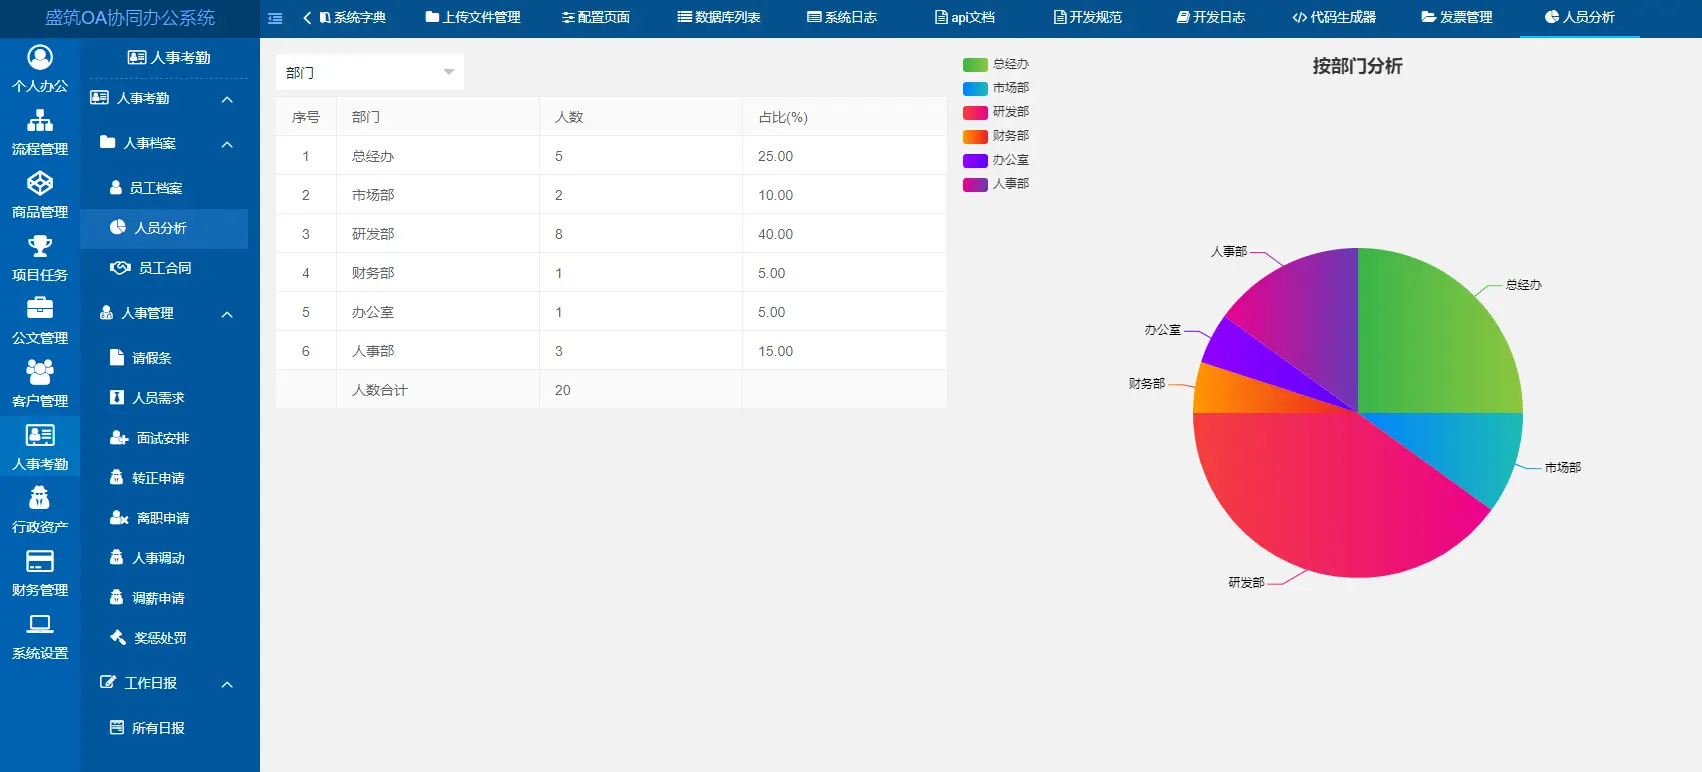This screenshot has height=772, width=1702.
Task: Open 流程管理 sitemap icon
Action: tap(40, 121)
